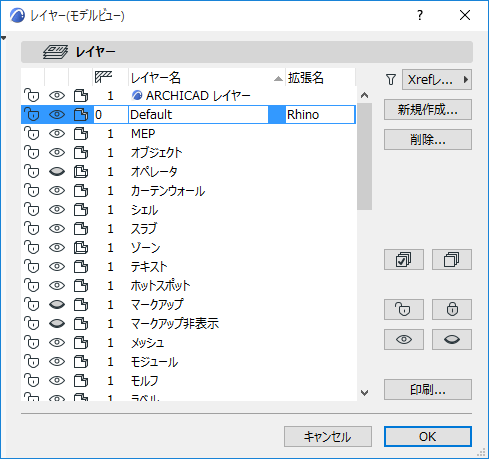The width and height of the screenshot is (489, 459).
Task: Click Select All layers button icon
Action: [x=404, y=259]
